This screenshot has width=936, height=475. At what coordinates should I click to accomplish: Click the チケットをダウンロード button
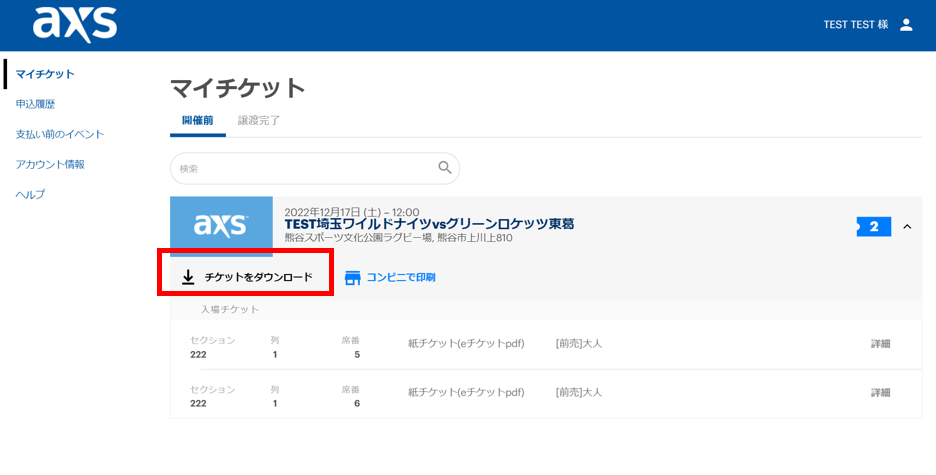(247, 277)
